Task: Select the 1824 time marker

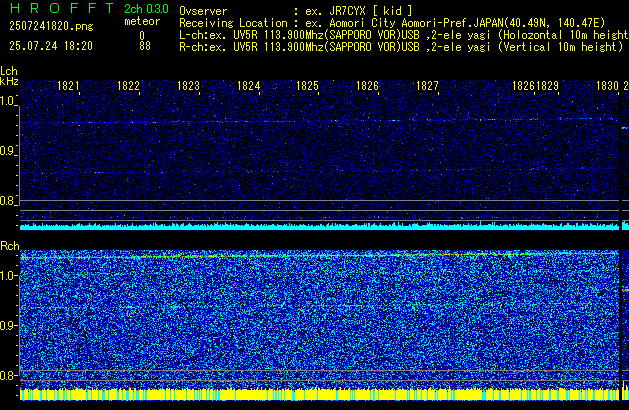Action: tap(248, 86)
